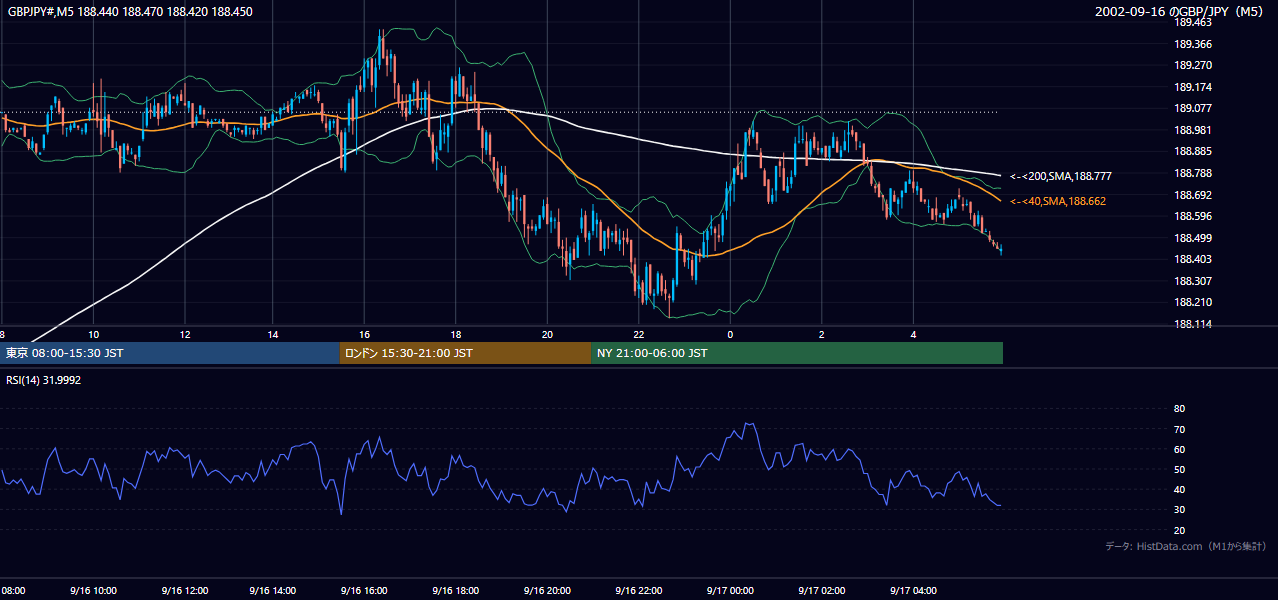Click the bottom time label 9/17 00:00
1278x600 pixels.
[730, 591]
